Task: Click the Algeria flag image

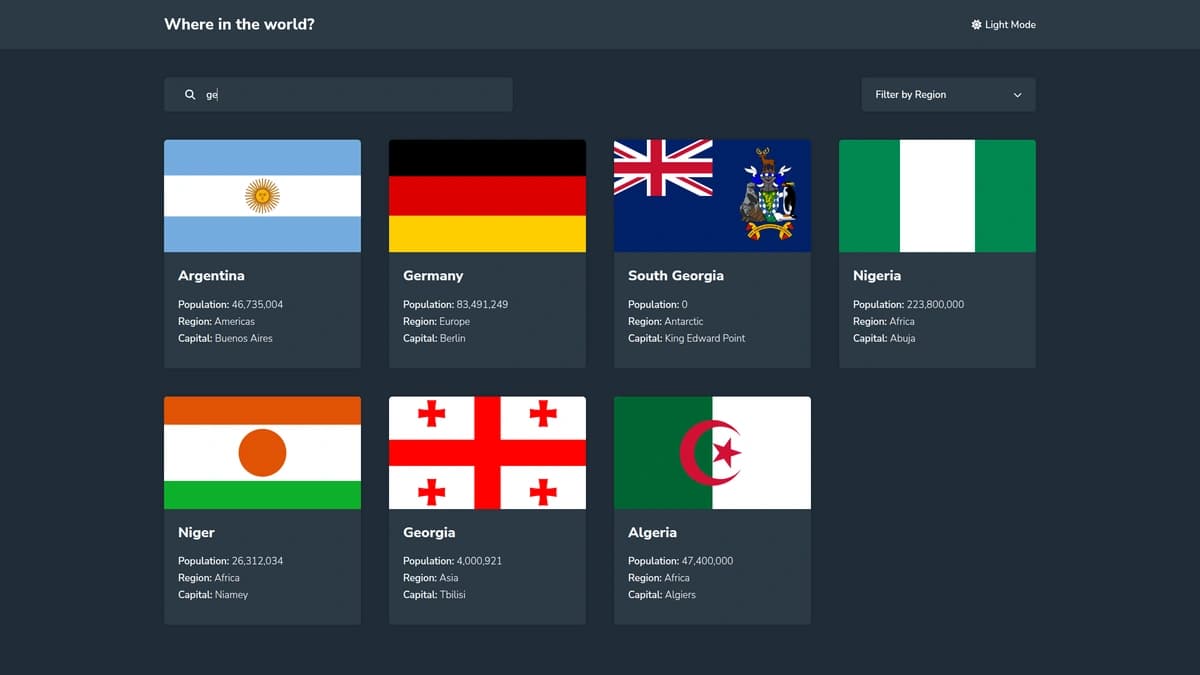Action: pos(712,452)
